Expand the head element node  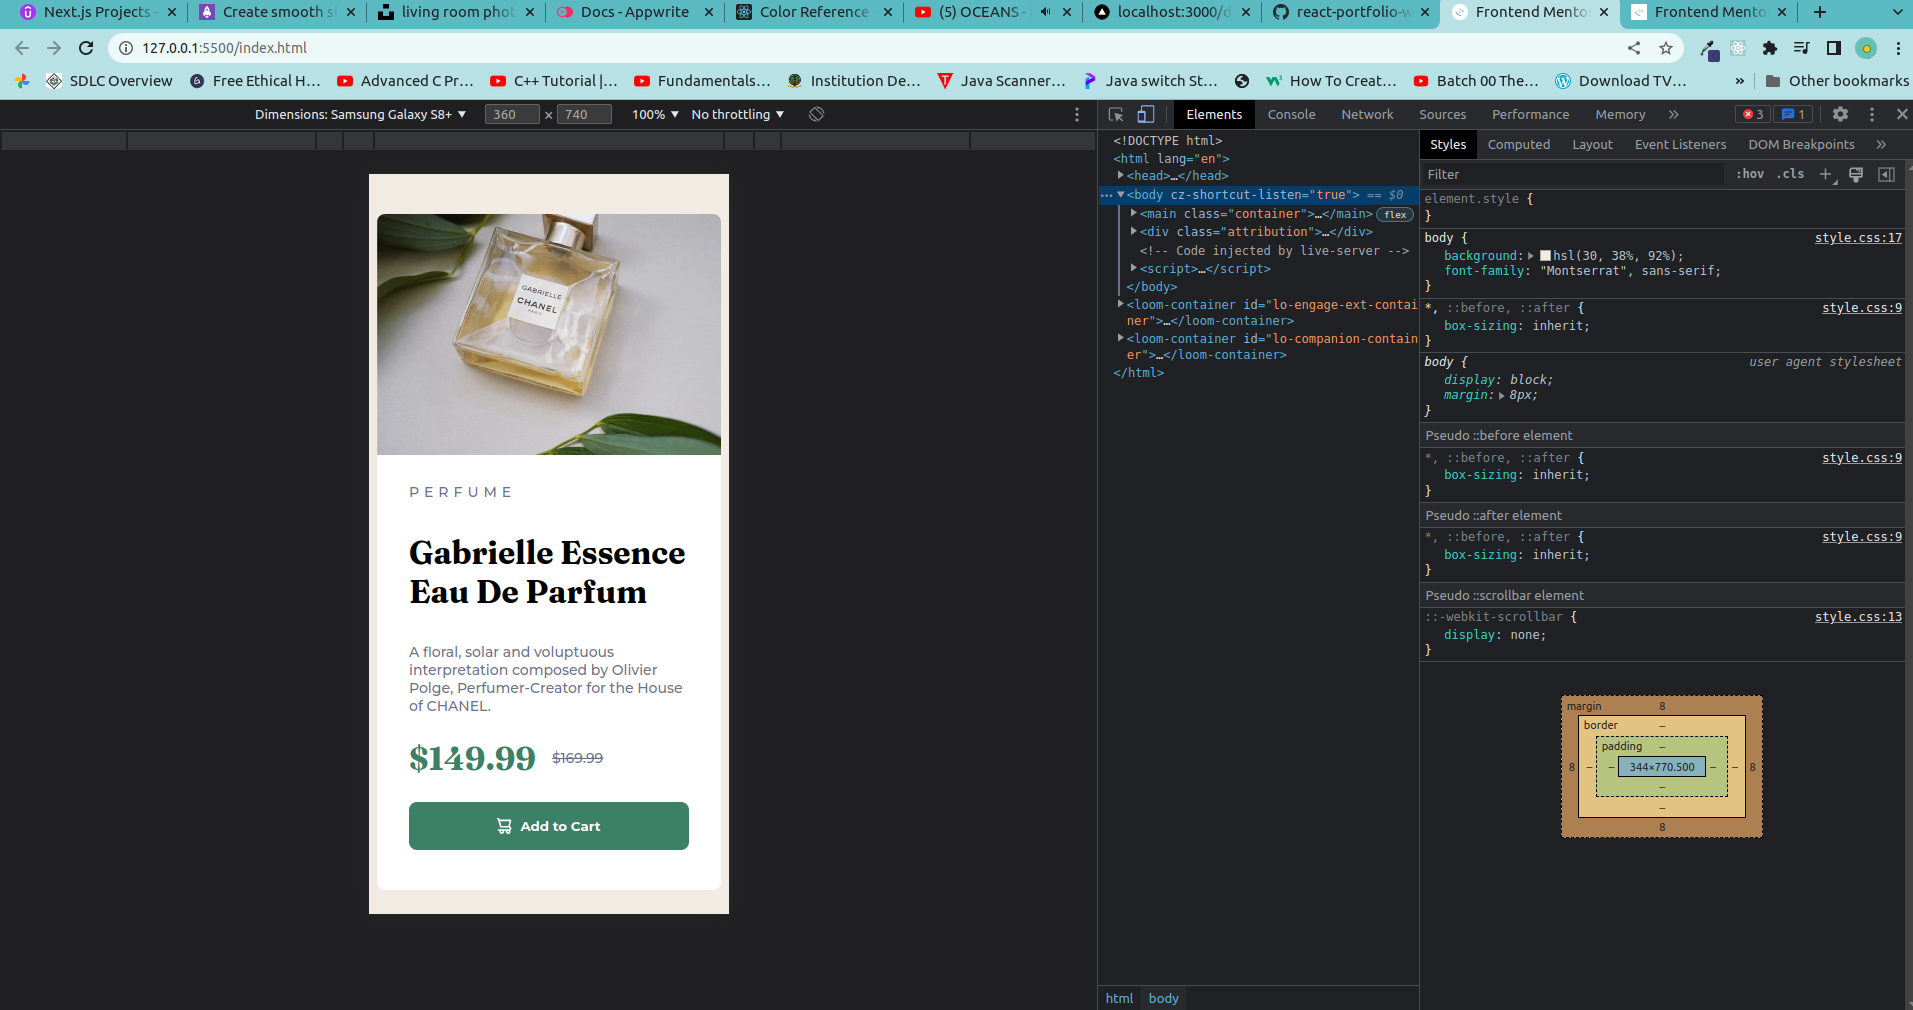tap(1121, 175)
